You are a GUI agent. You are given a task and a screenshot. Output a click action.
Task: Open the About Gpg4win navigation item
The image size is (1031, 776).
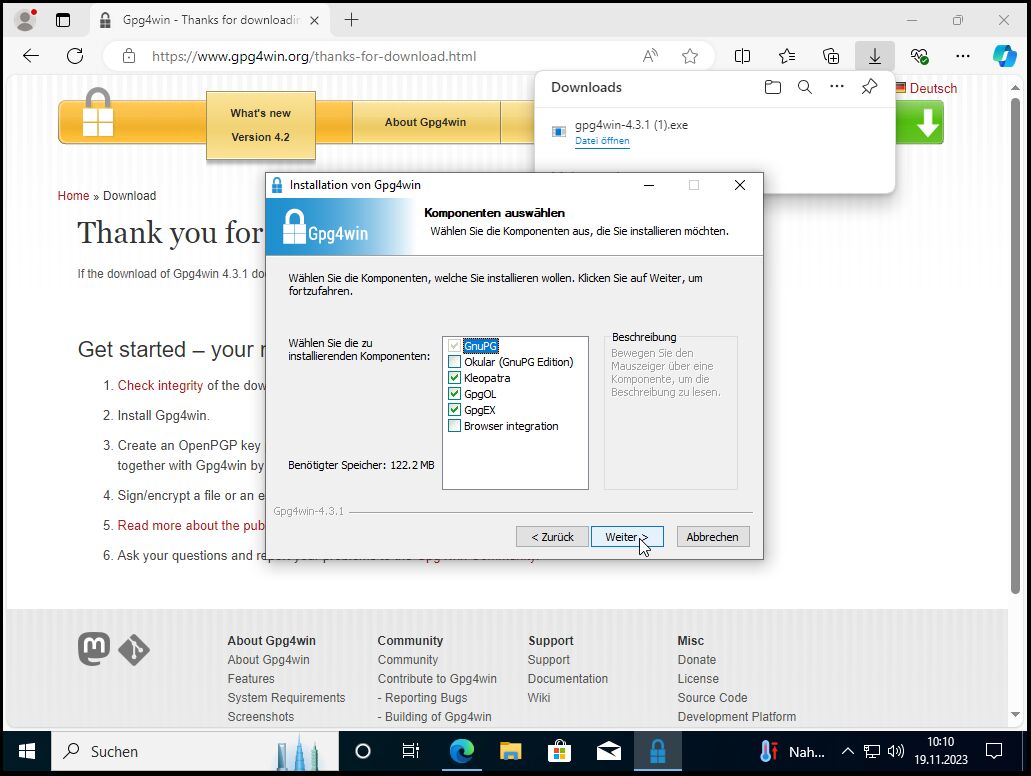click(x=426, y=121)
